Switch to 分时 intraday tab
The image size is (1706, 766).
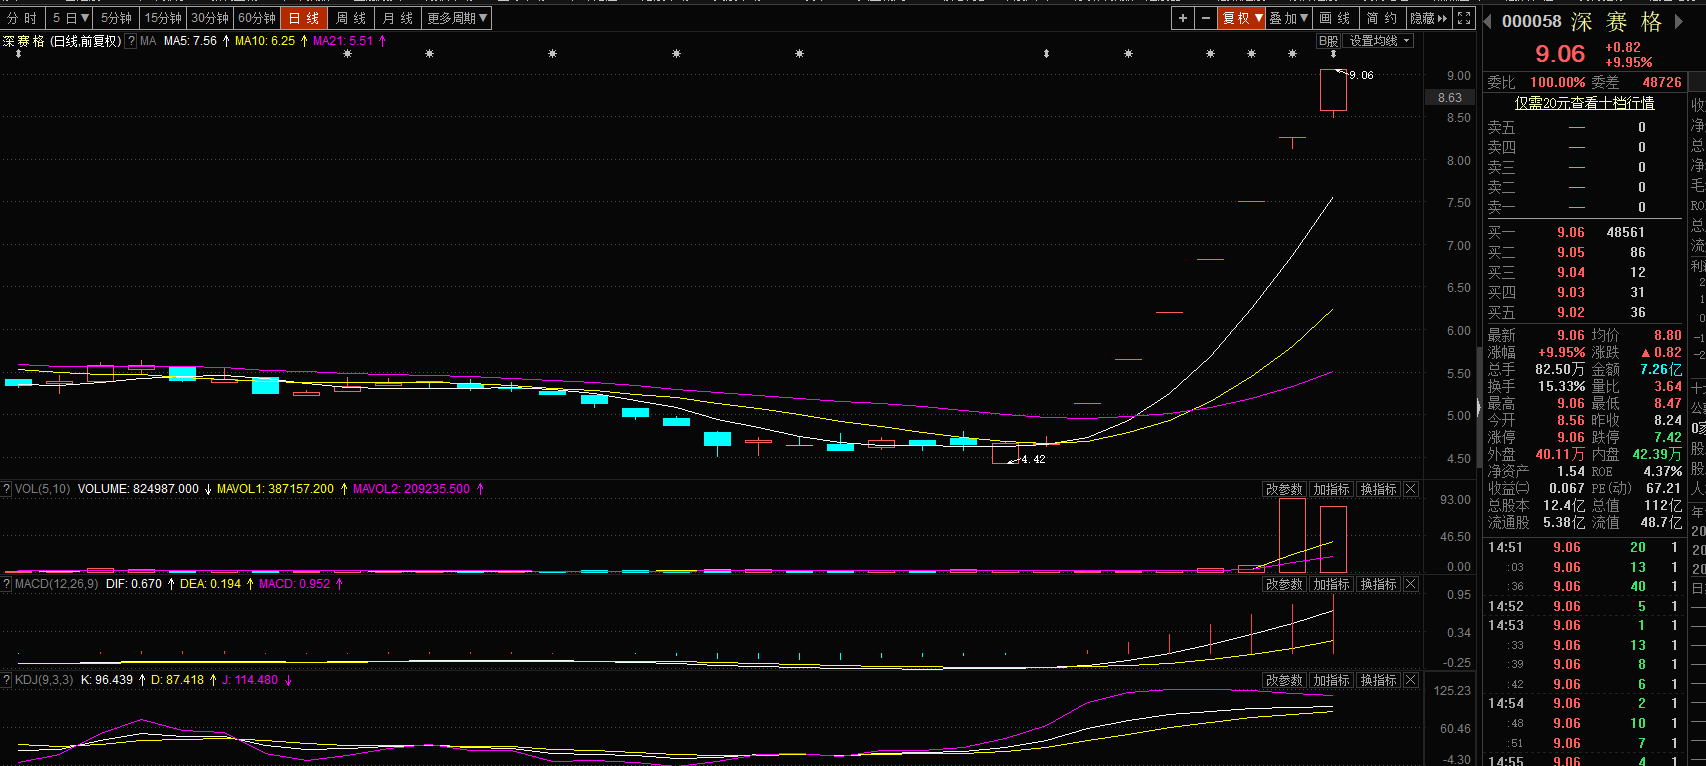coord(22,18)
